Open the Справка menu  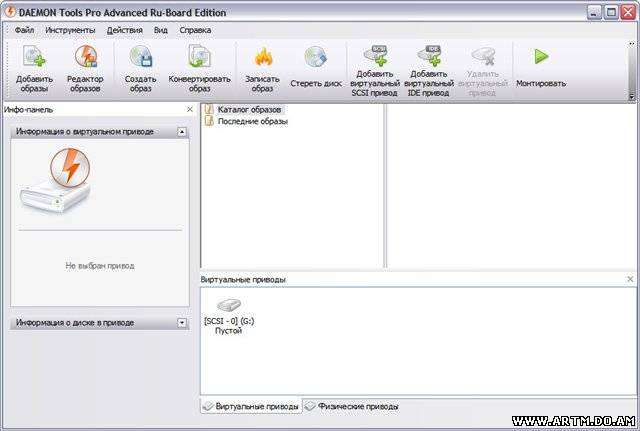(195, 30)
